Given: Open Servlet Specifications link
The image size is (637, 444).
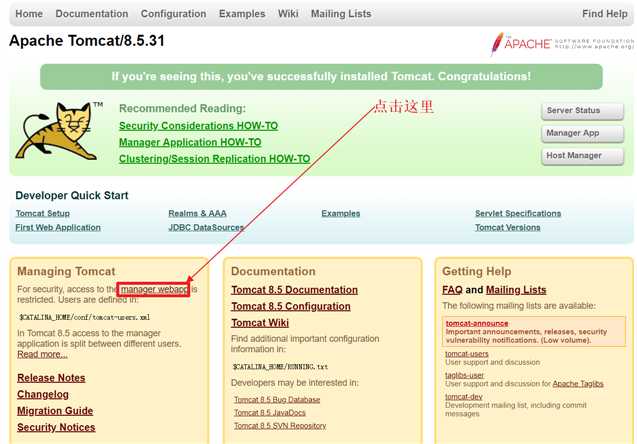Looking at the screenshot, I should [x=518, y=213].
